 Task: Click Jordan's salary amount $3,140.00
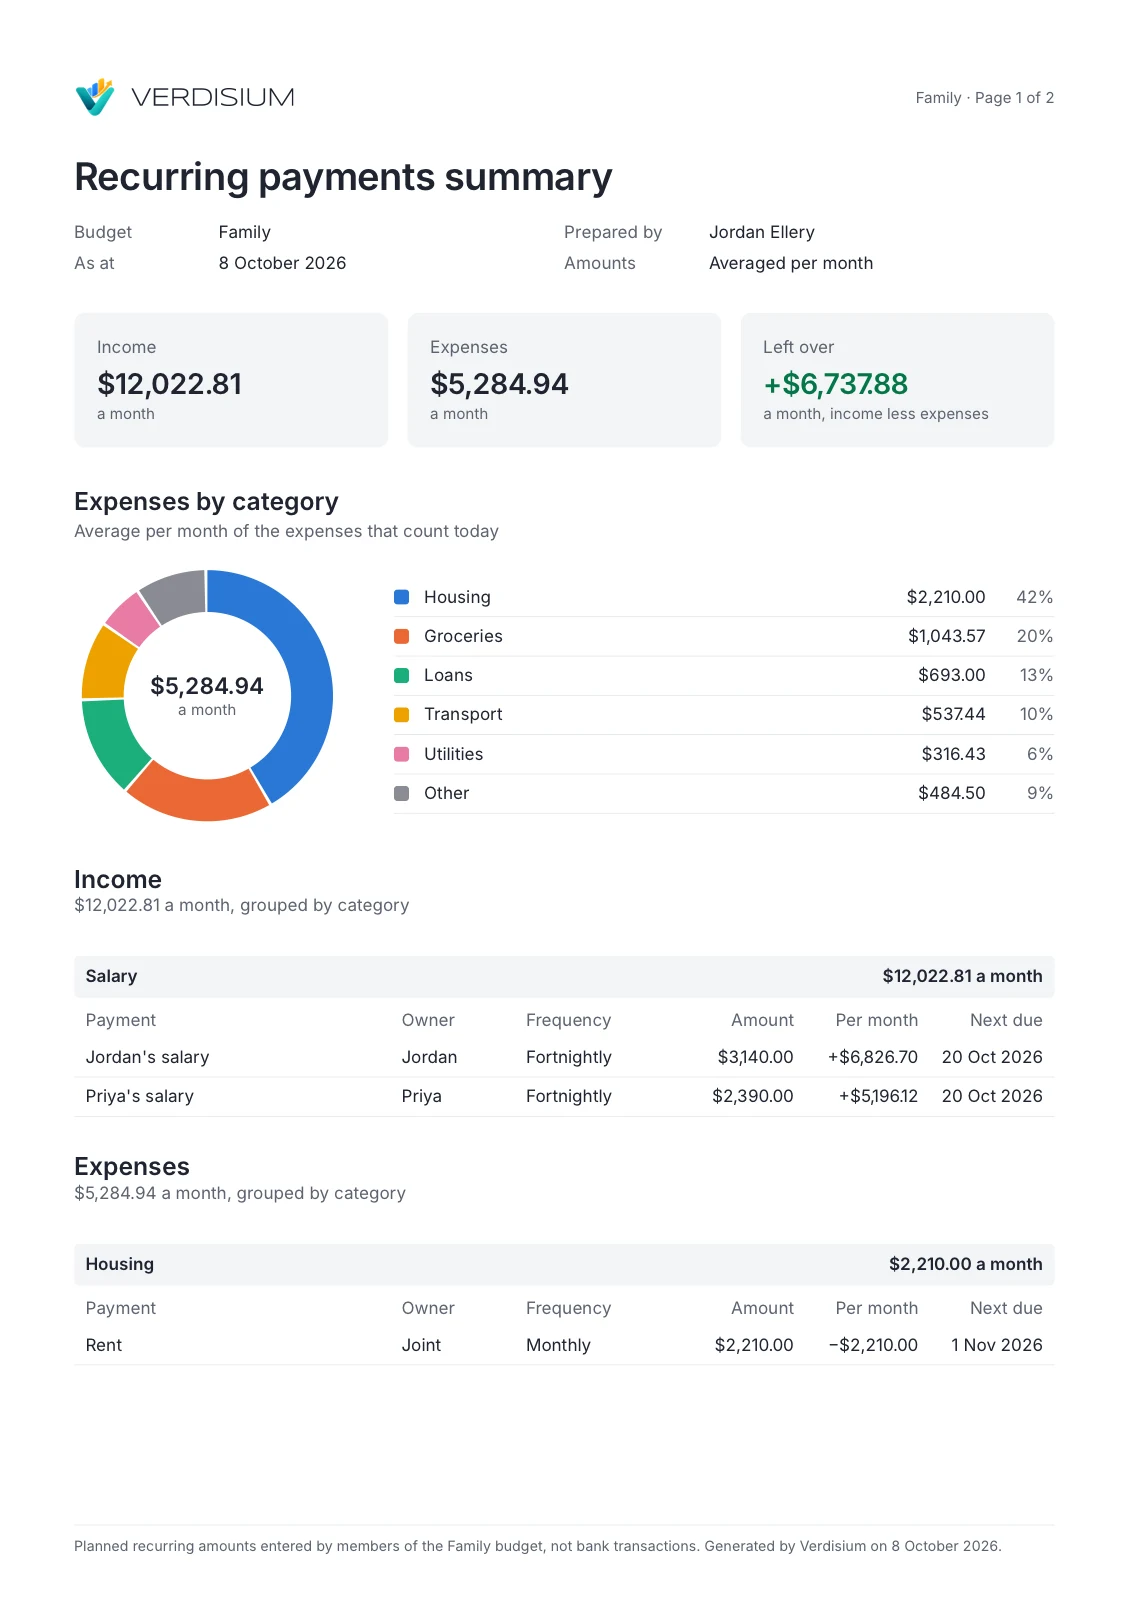(x=755, y=1057)
